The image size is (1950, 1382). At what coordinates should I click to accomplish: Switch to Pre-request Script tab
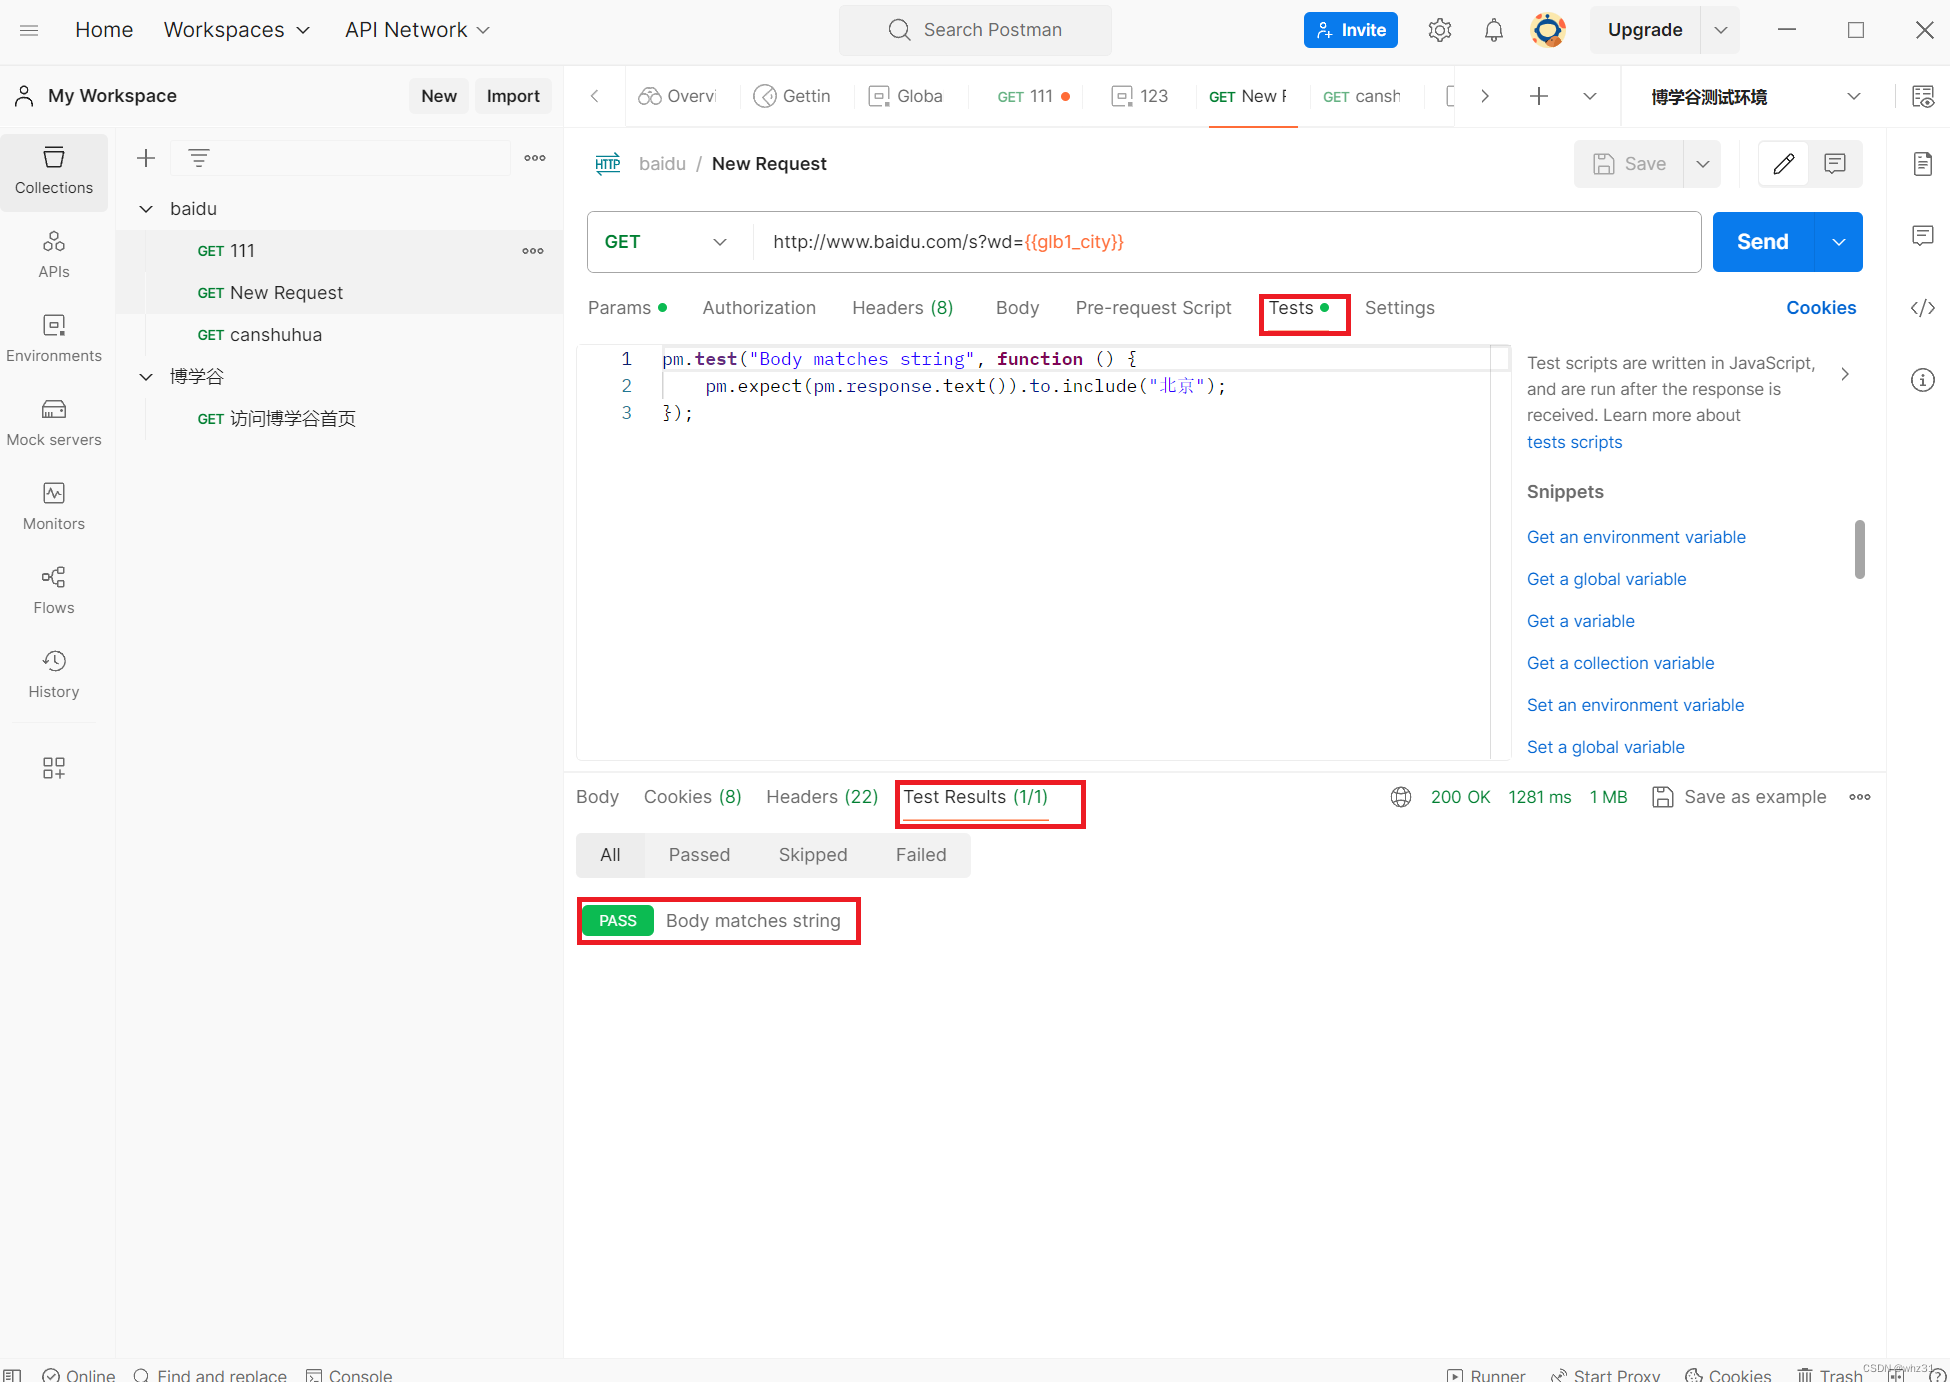(x=1153, y=308)
